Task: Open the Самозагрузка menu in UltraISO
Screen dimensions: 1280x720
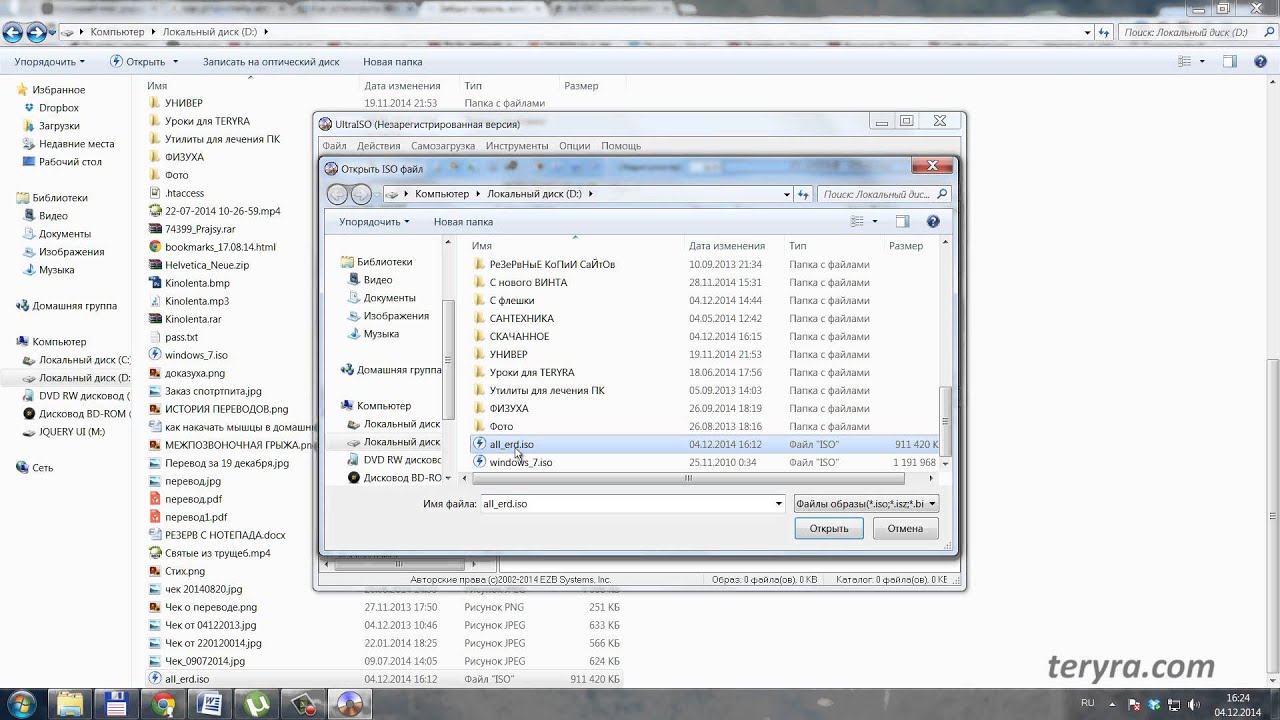Action: click(x=443, y=146)
